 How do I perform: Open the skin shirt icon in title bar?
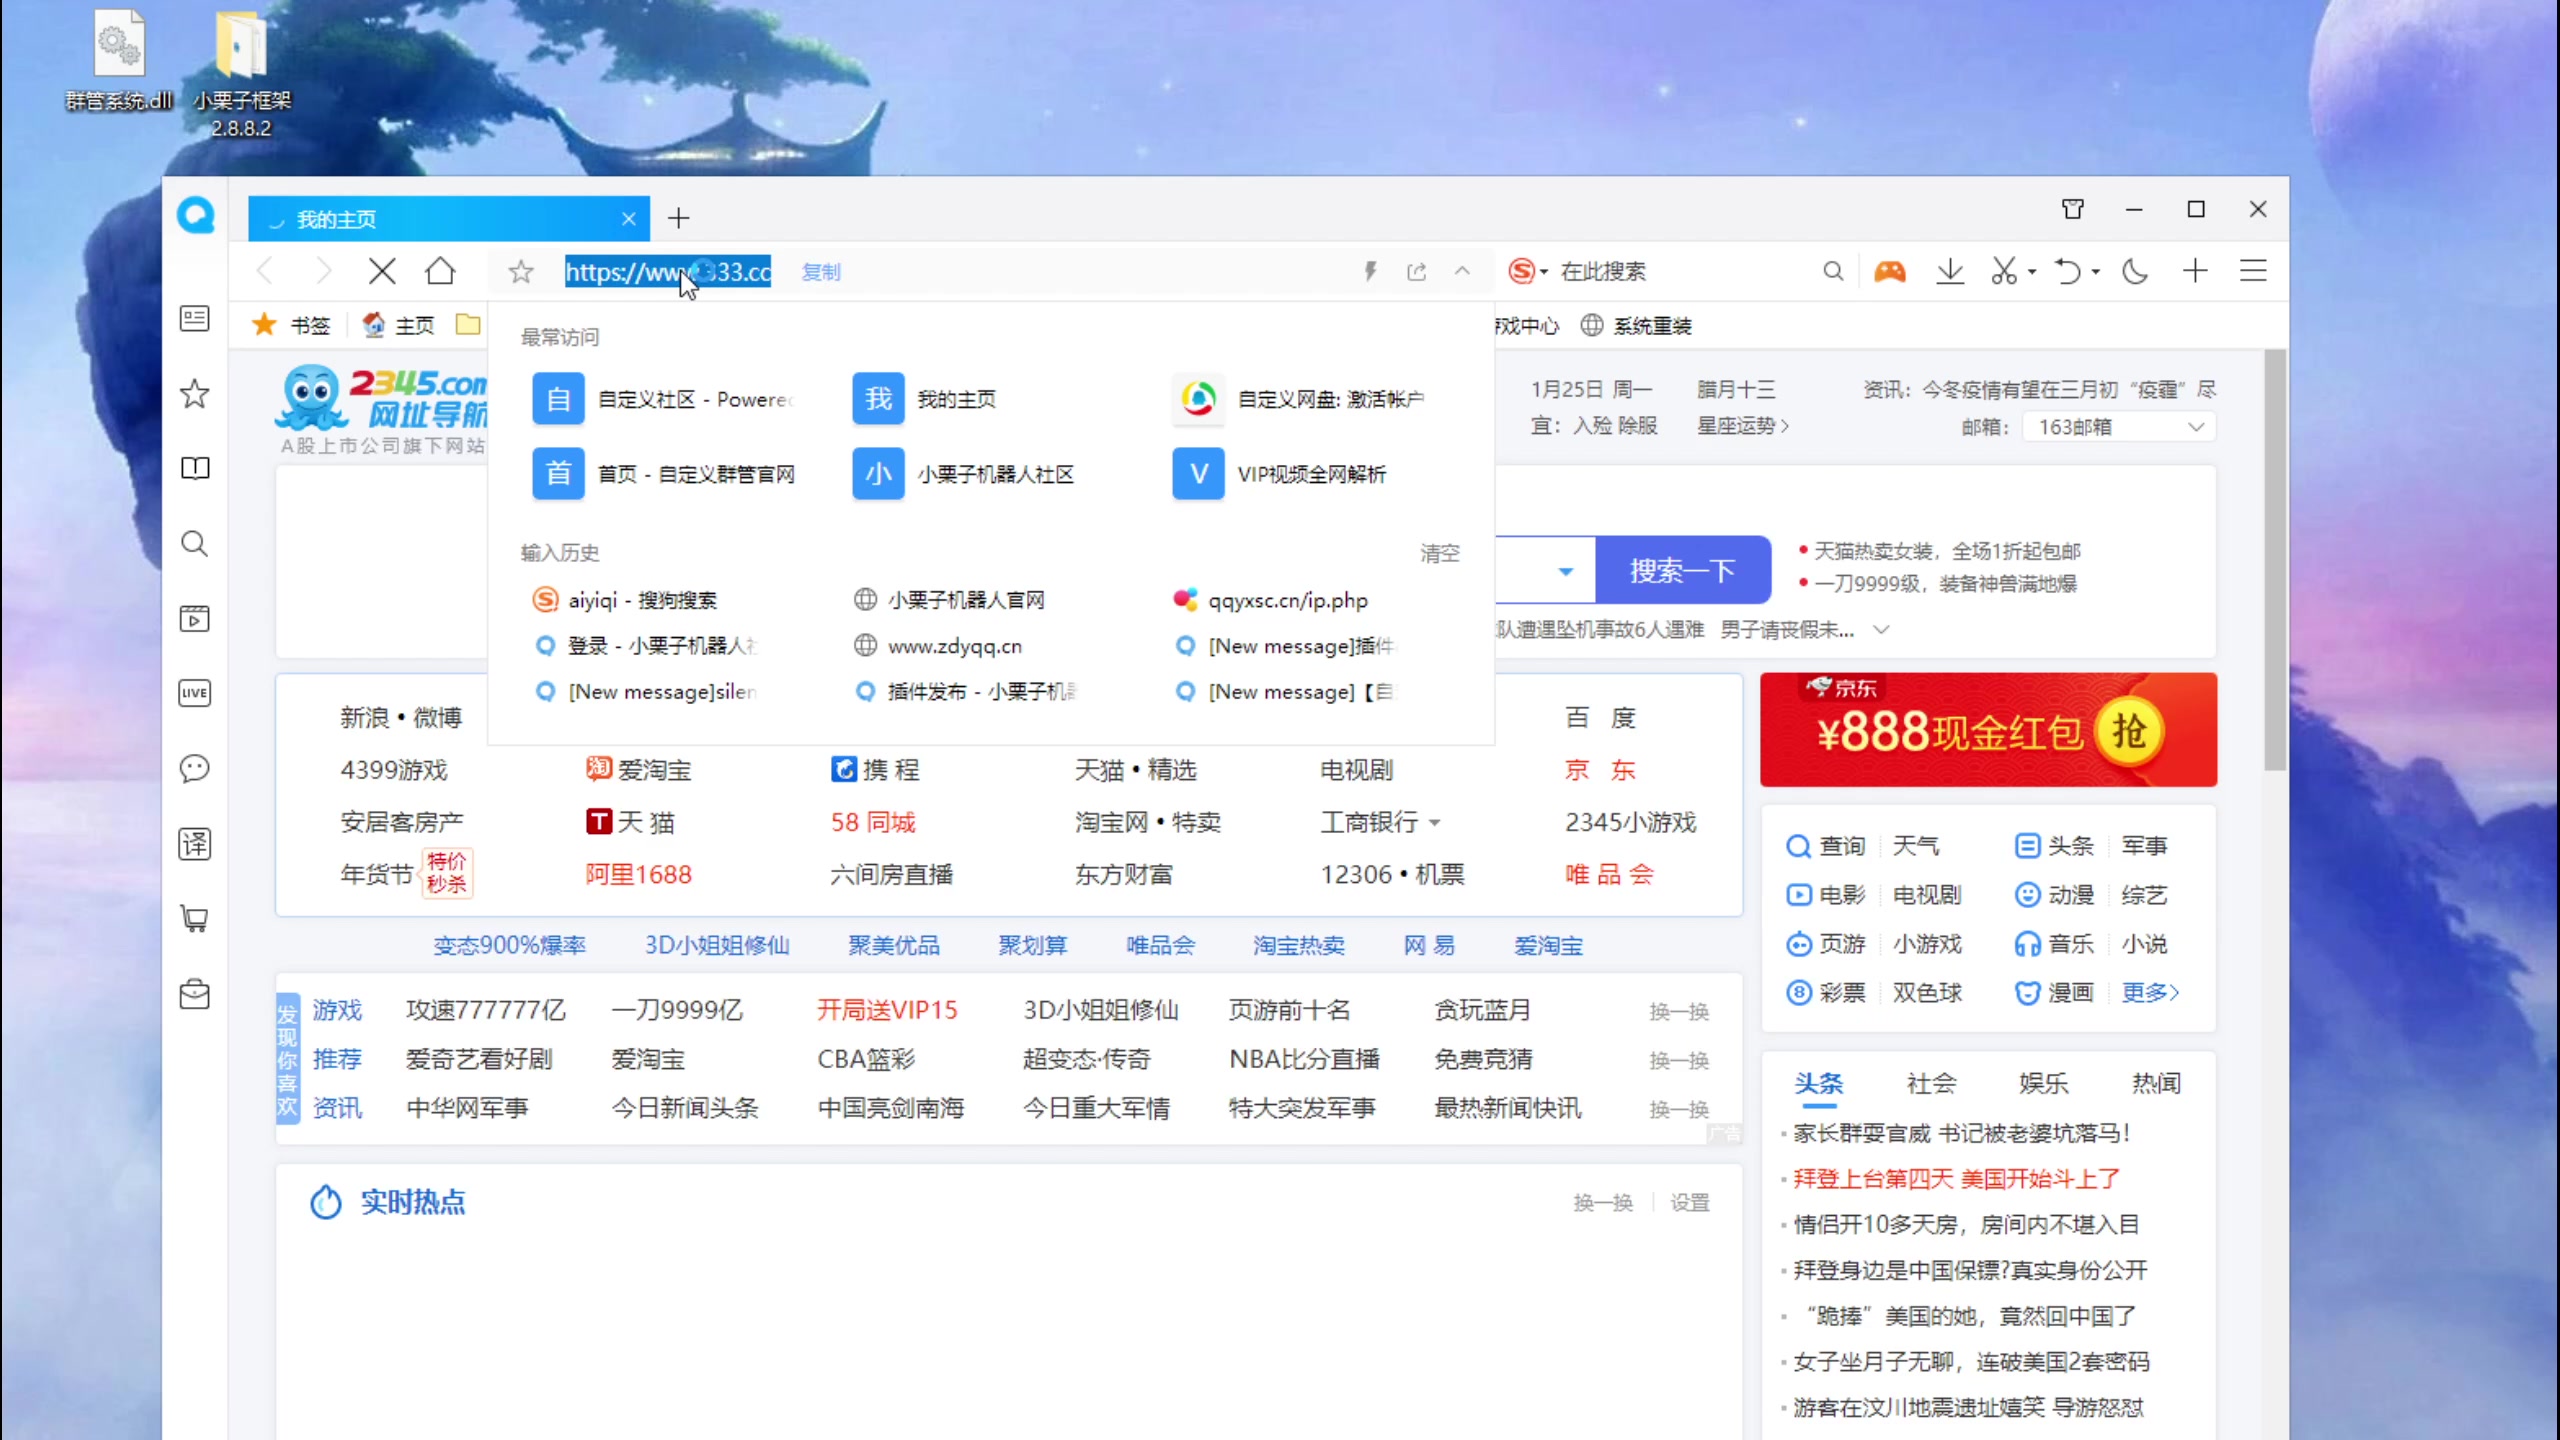2073,209
